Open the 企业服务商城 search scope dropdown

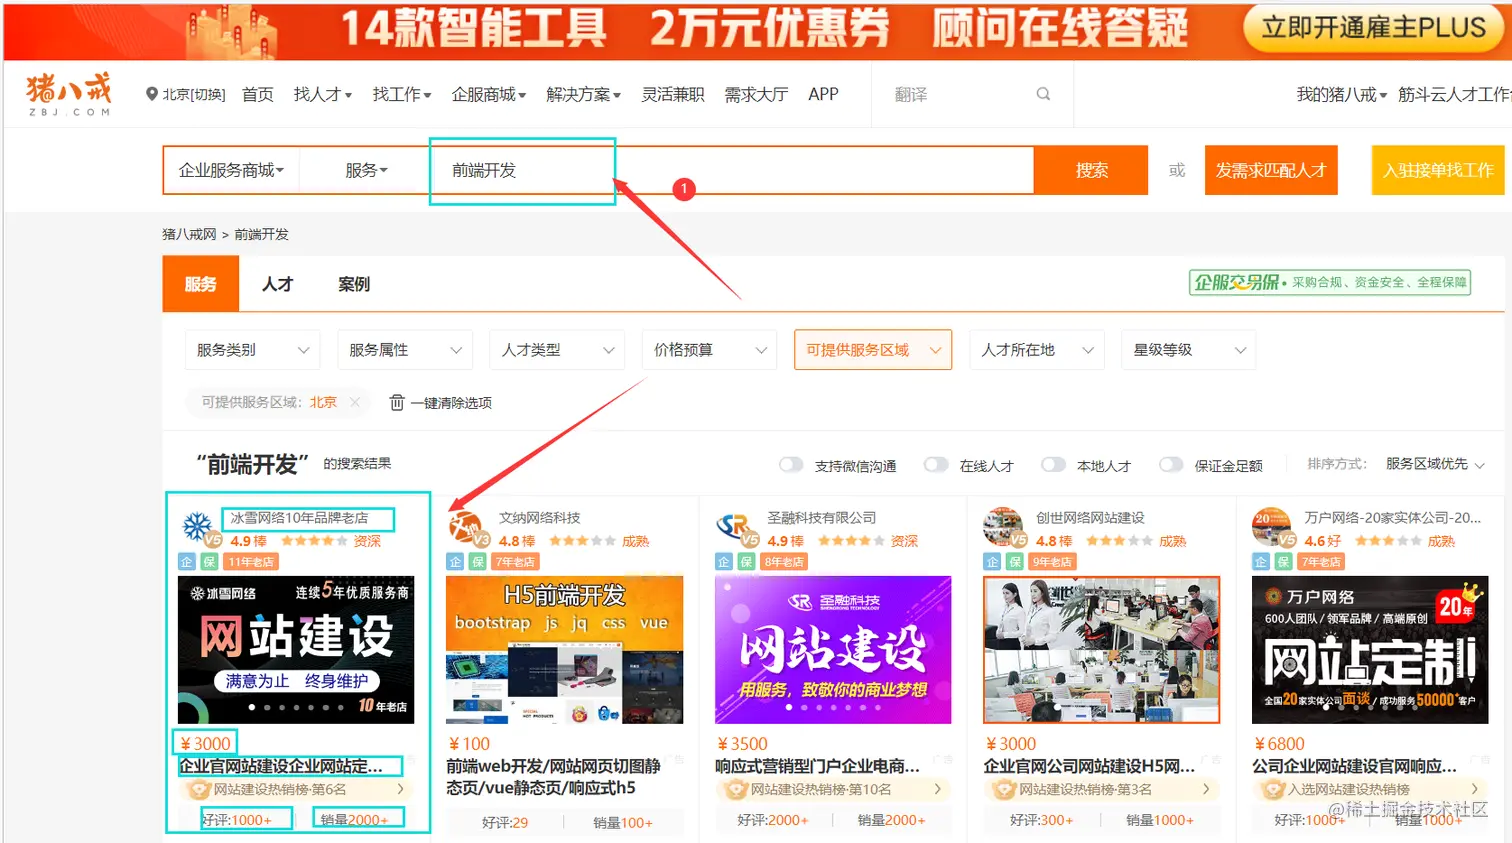231,171
